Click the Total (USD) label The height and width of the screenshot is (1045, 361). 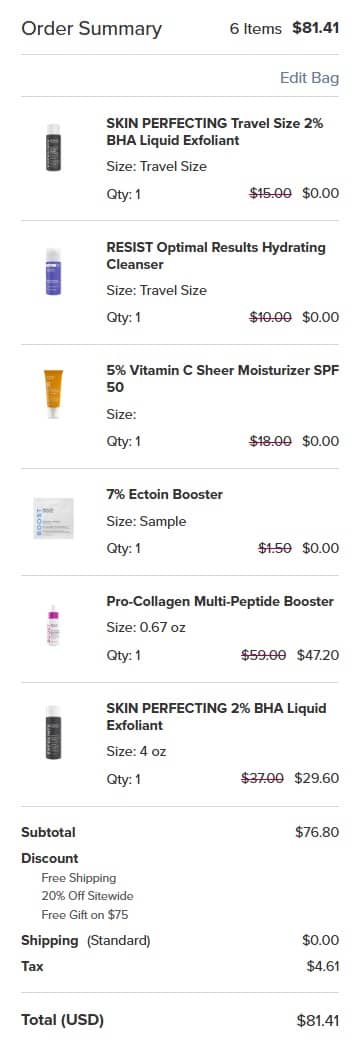[63, 1020]
